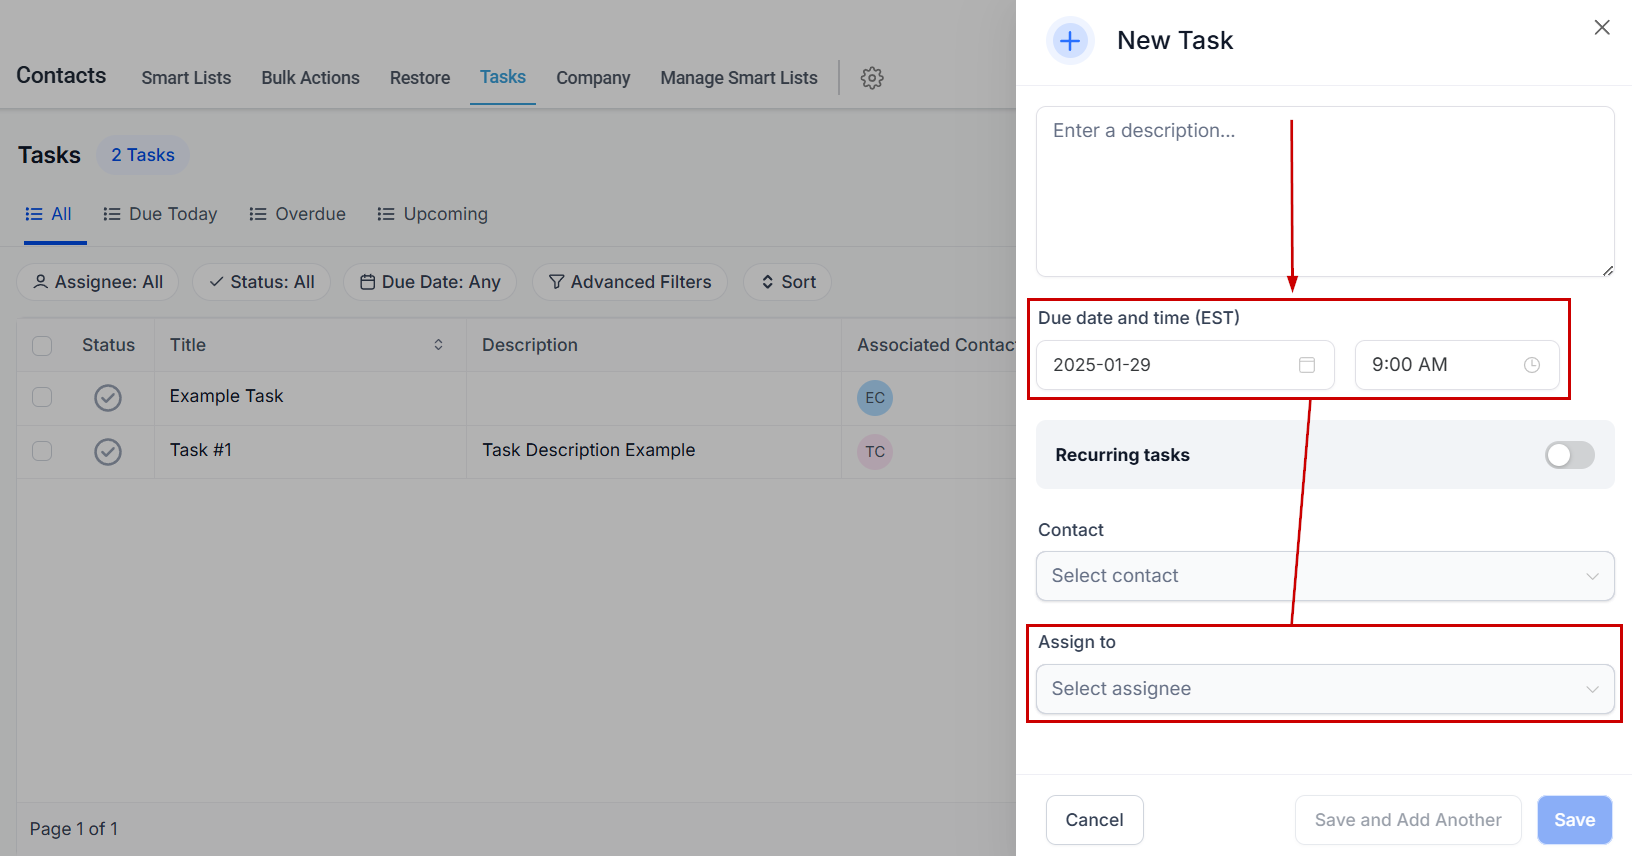Click the clock icon in time field
Screen dimensions: 1632x856
[x=1532, y=365]
